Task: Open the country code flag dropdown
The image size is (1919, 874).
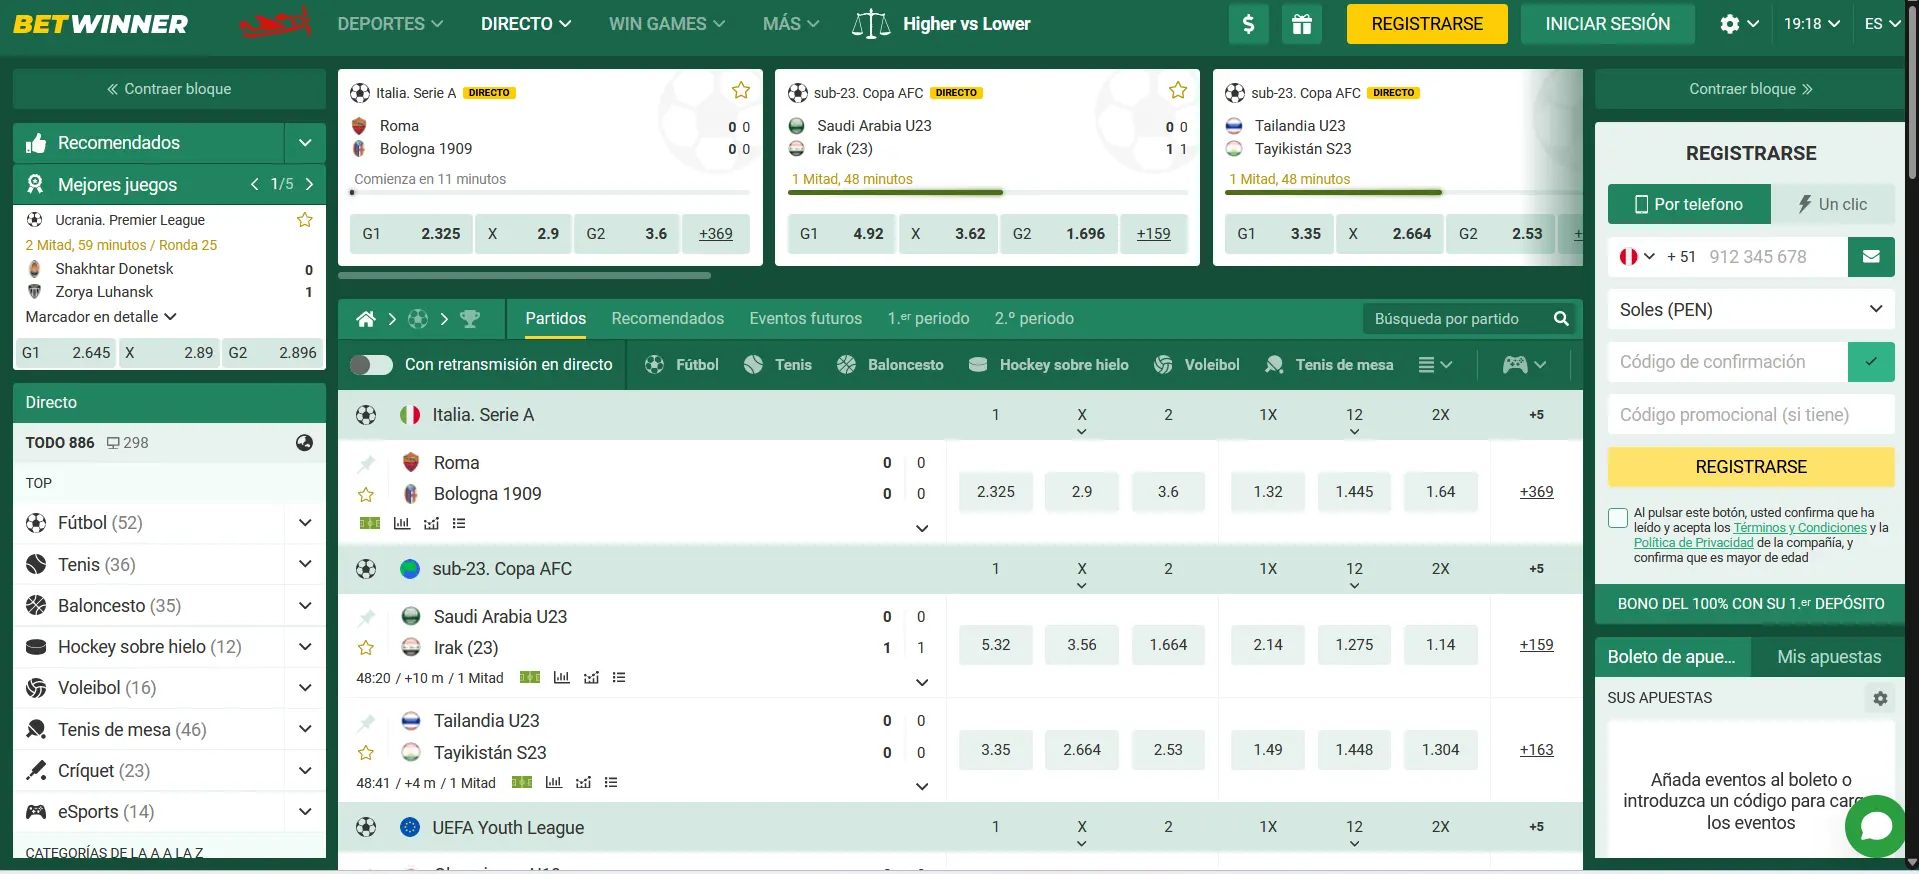Action: click(x=1637, y=257)
